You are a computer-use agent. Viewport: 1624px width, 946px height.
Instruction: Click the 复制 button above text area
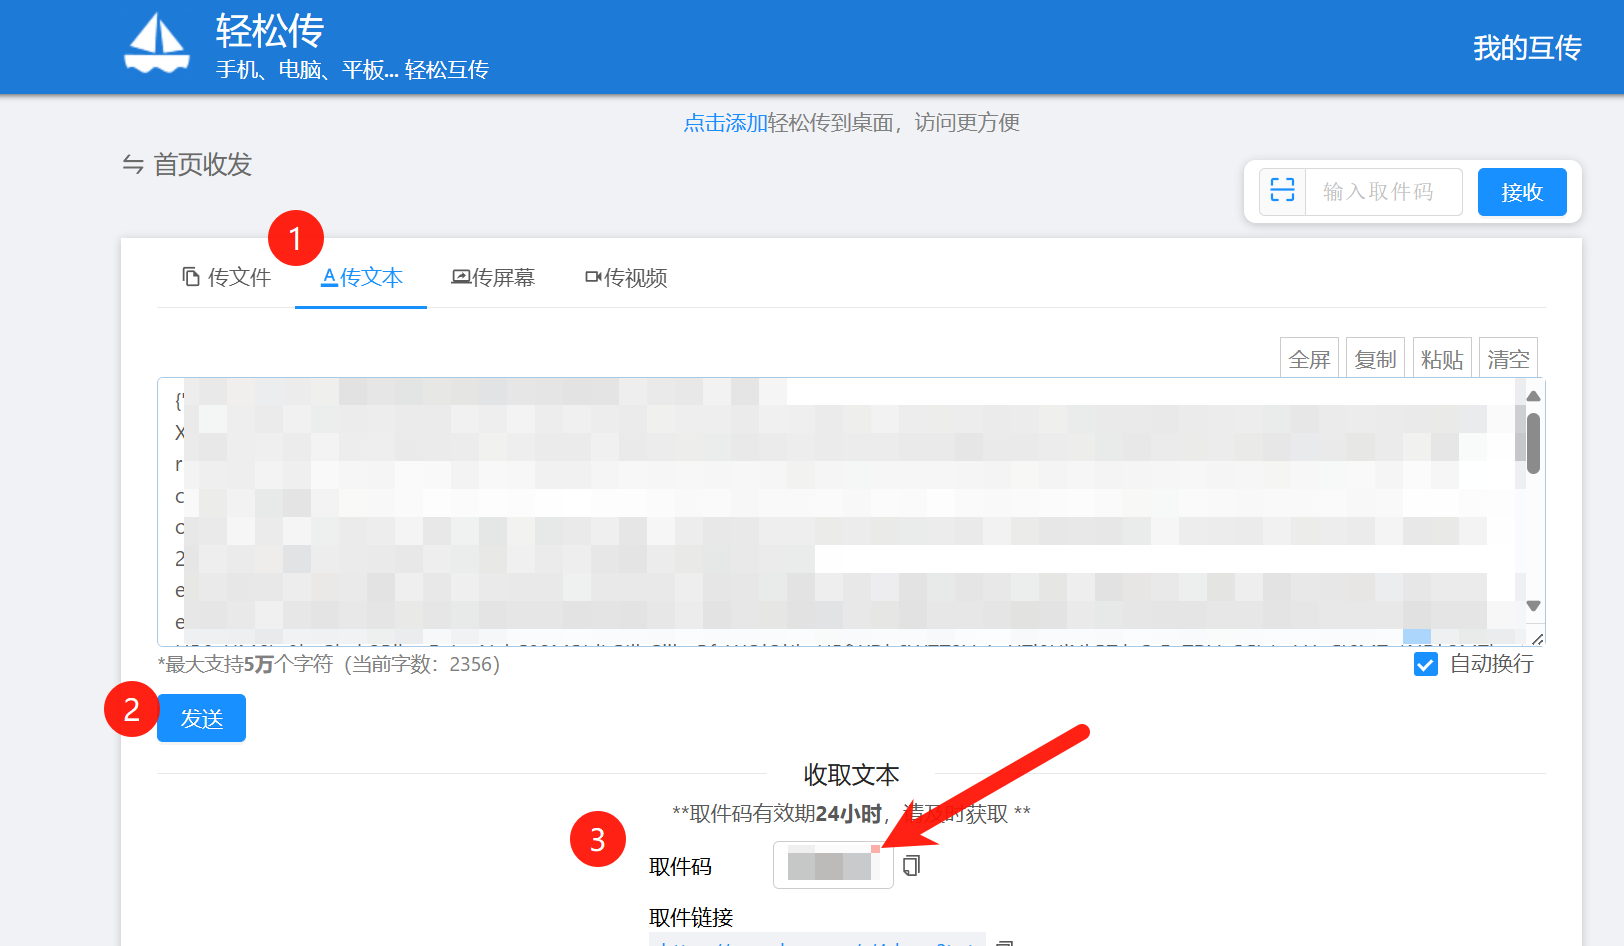tap(1375, 359)
